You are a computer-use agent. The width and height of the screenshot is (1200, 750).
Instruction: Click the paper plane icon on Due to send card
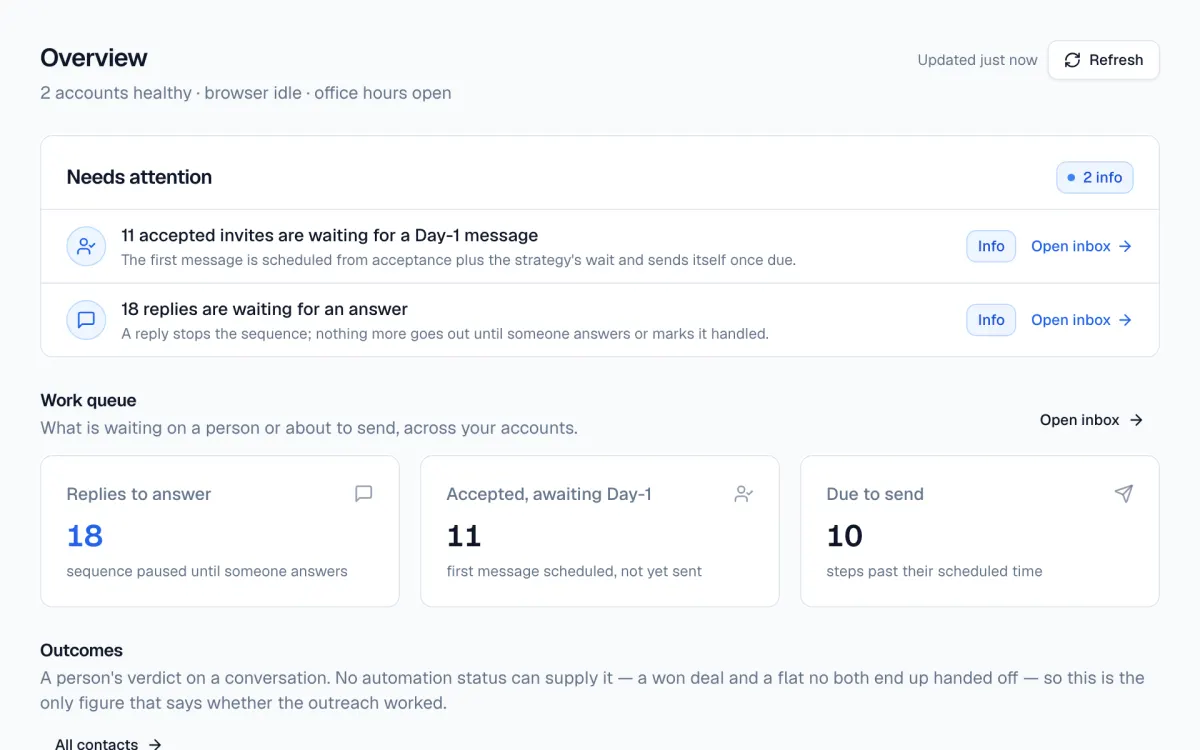1124,493
